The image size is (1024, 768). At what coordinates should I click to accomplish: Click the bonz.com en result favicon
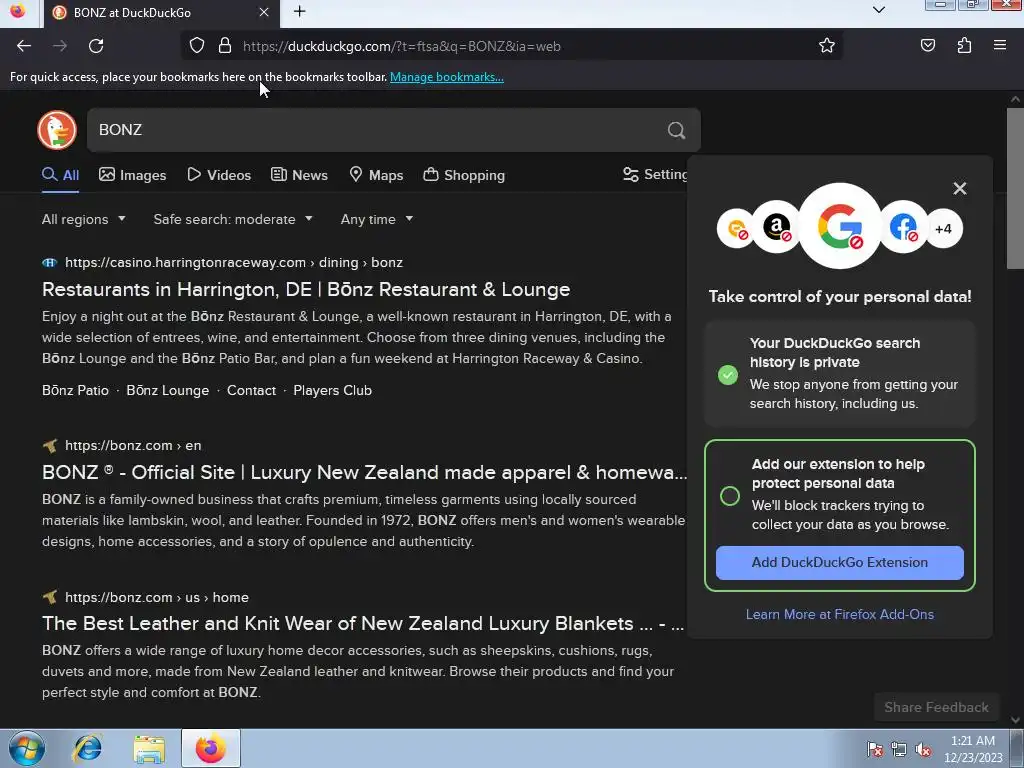[x=50, y=445]
